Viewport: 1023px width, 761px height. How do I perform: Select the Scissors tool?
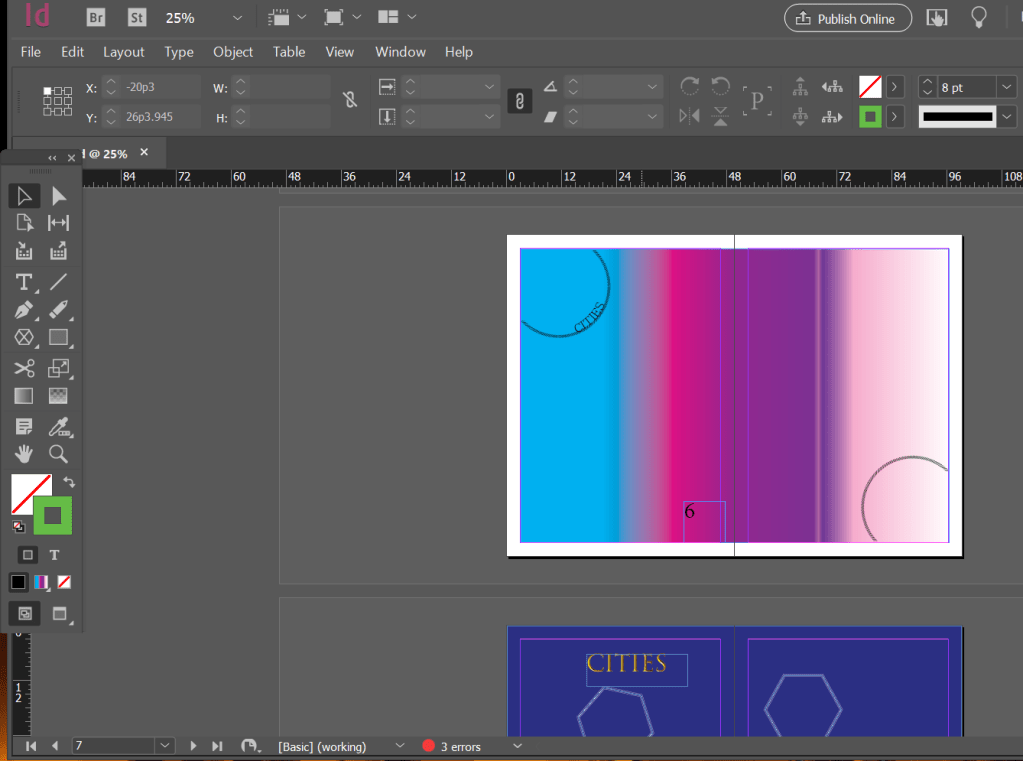(24, 369)
